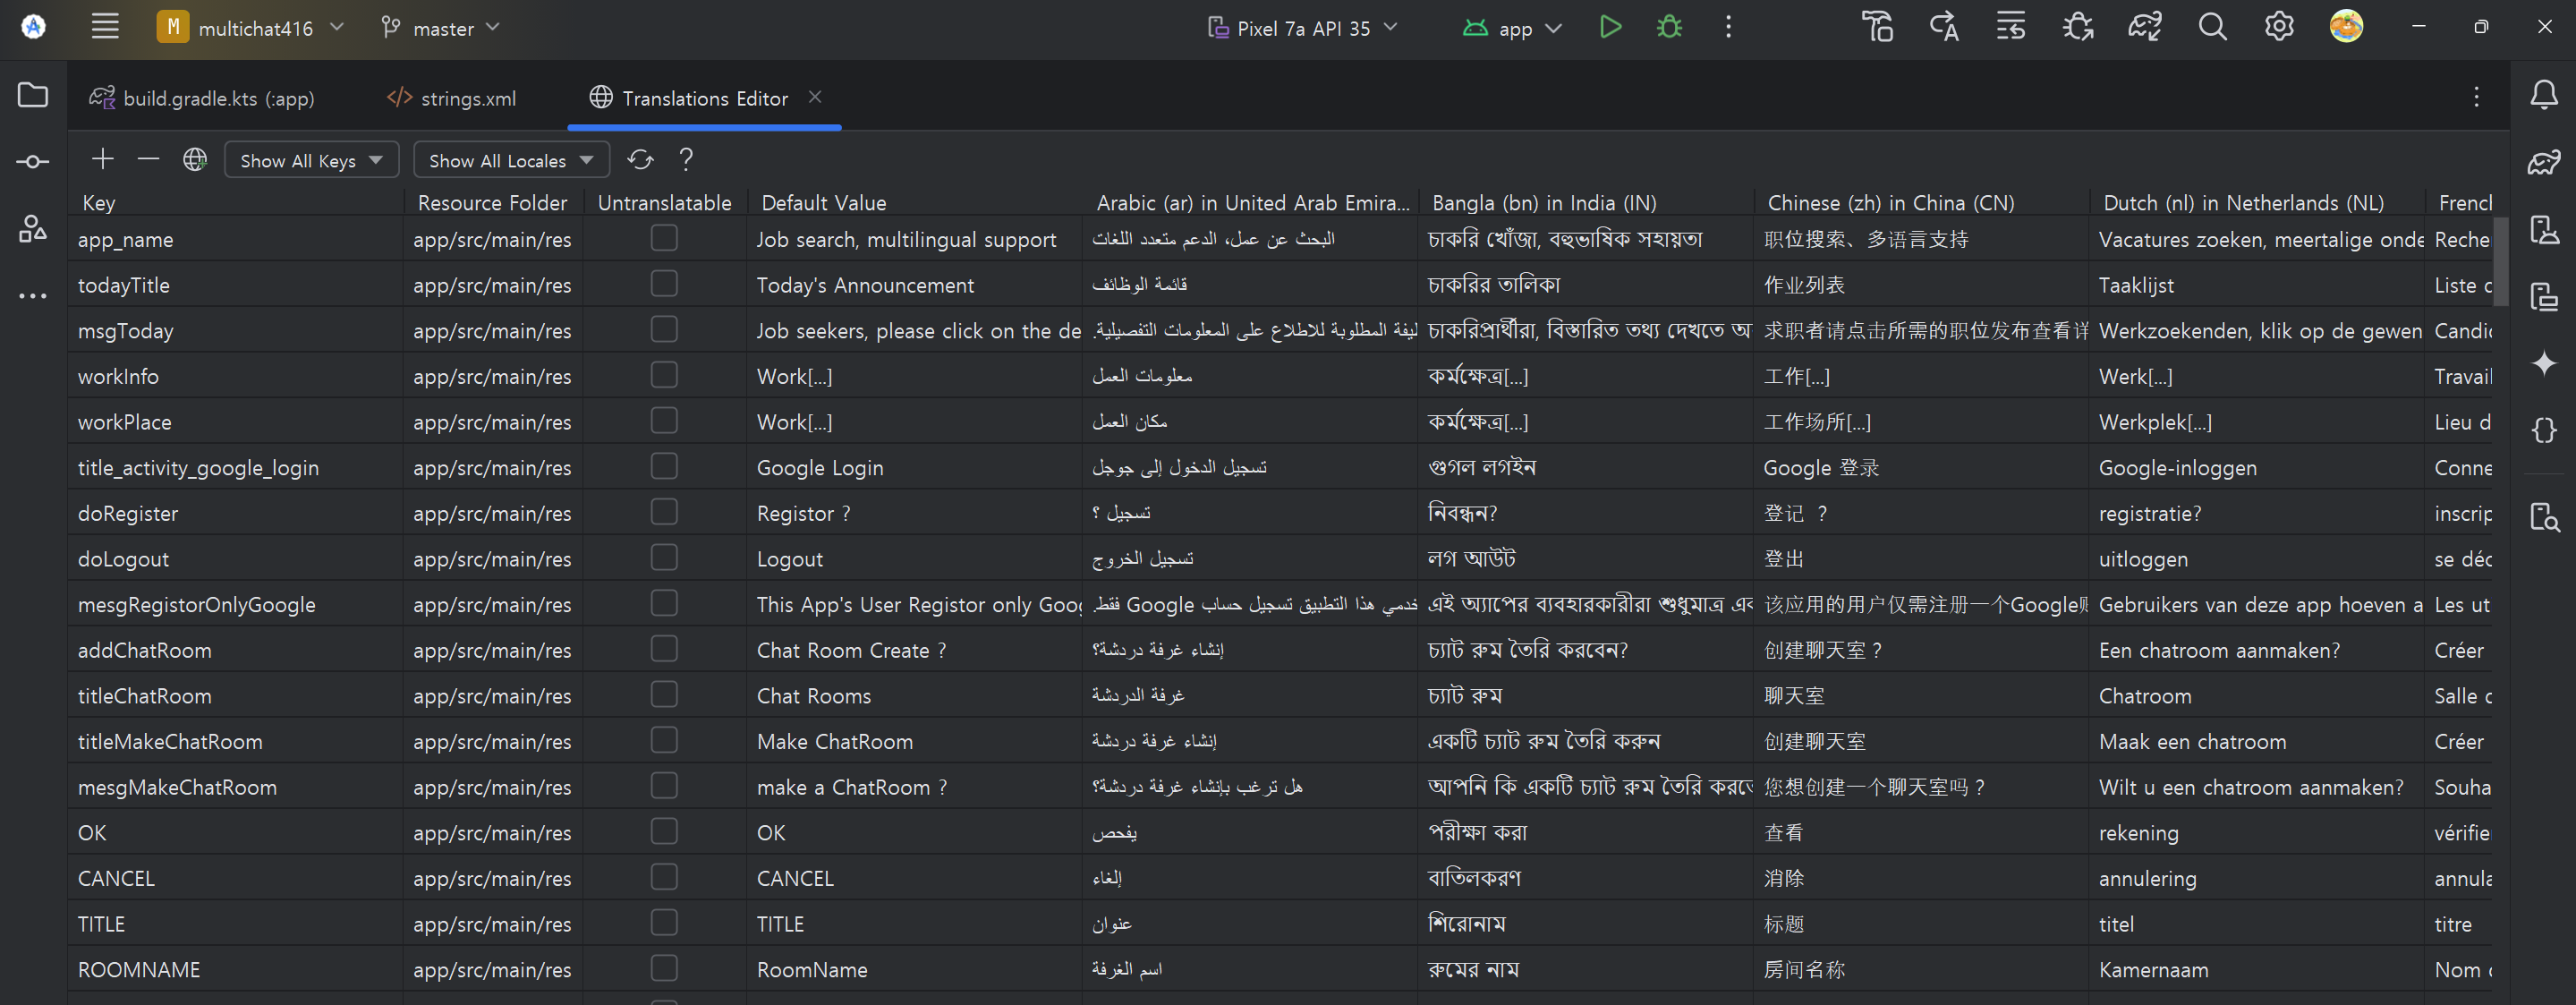This screenshot has width=2576, height=1005.
Task: Open the Pixel 7a API 35 device selector
Action: point(1302,28)
